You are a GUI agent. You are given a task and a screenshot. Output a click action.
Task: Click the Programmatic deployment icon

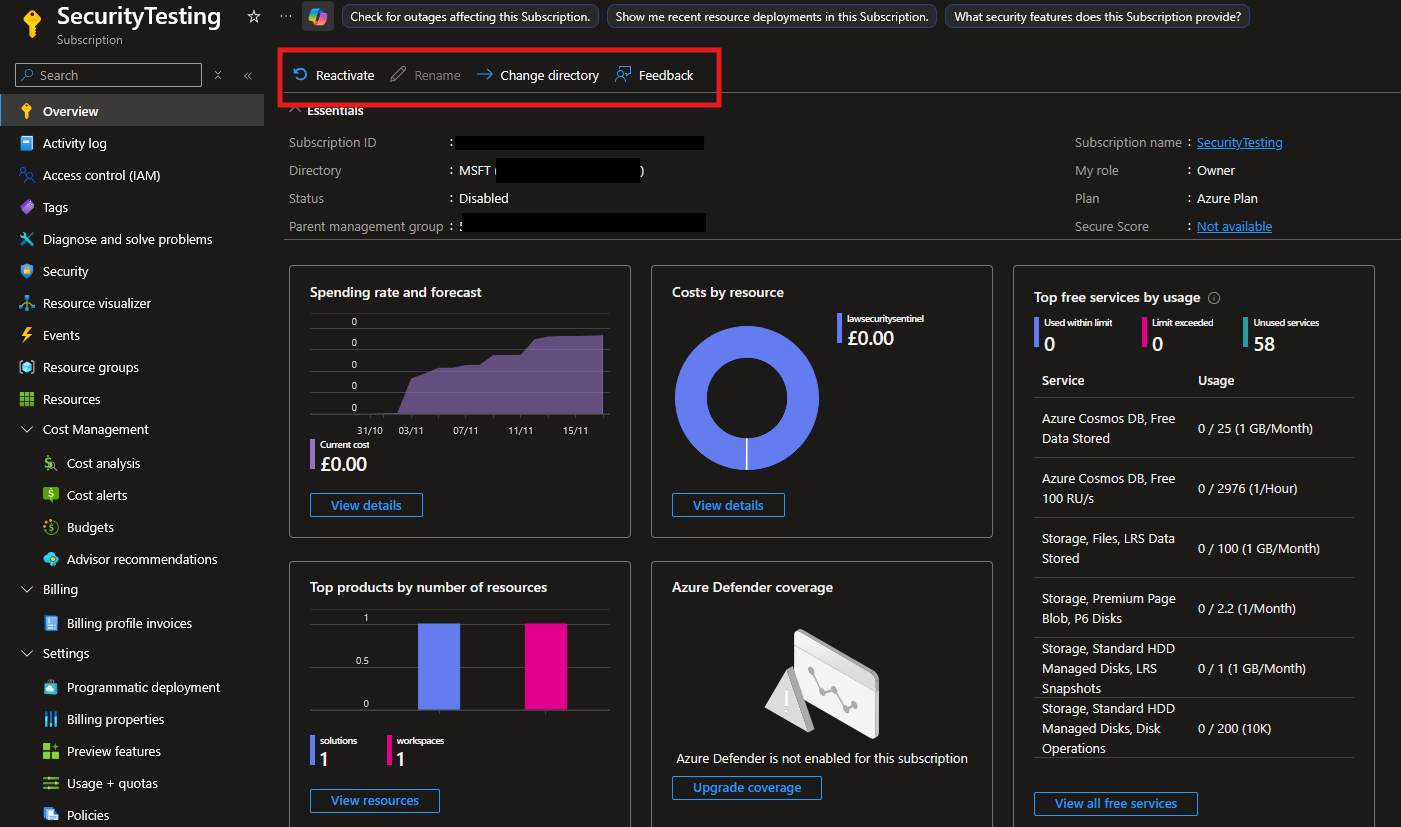(x=51, y=687)
